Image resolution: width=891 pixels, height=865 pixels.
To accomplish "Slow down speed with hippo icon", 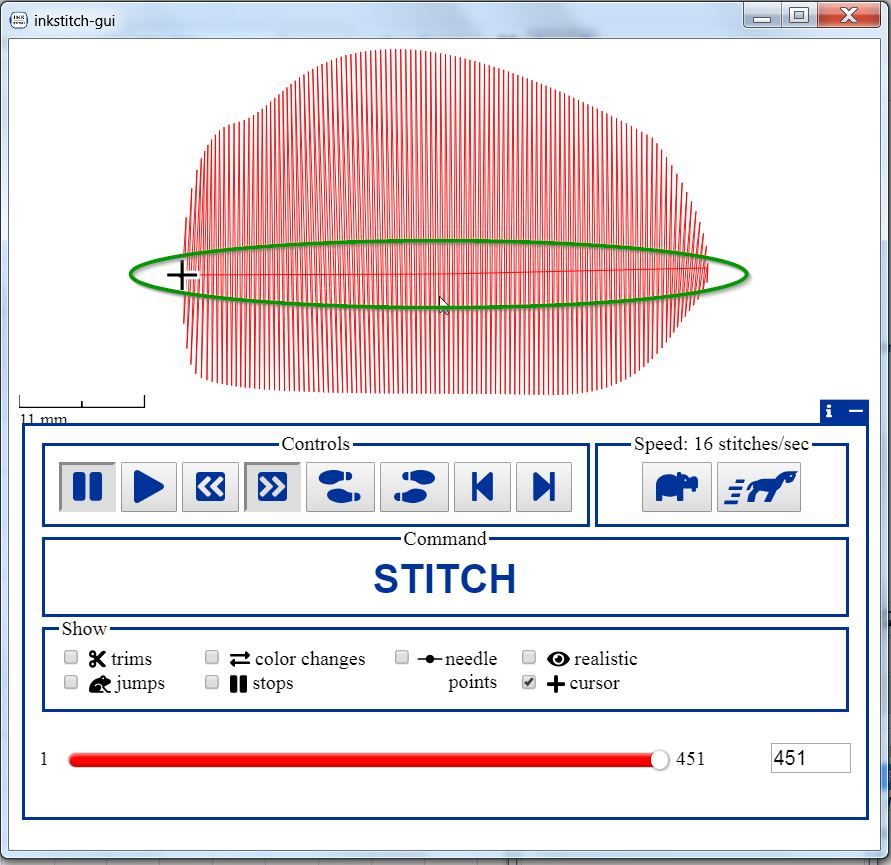I will click(x=676, y=487).
